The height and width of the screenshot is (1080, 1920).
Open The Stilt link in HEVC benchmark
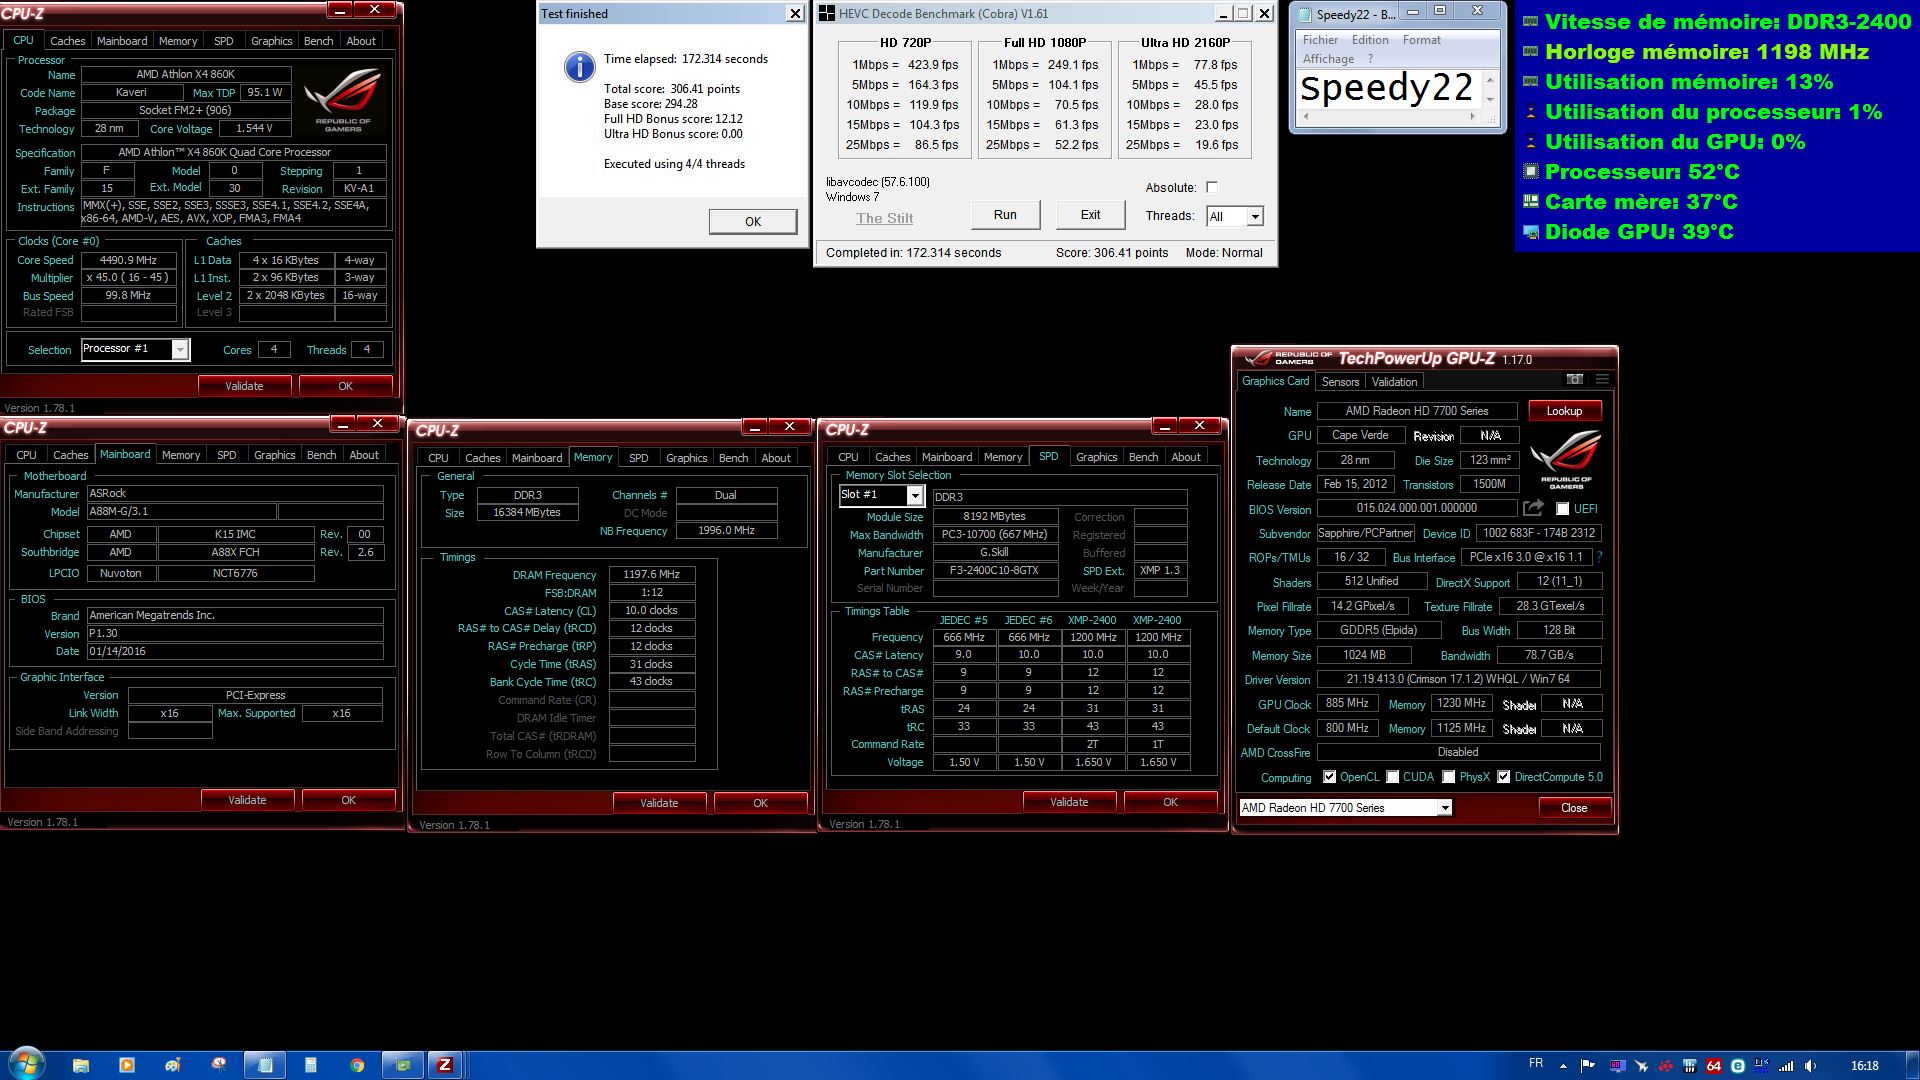click(884, 218)
